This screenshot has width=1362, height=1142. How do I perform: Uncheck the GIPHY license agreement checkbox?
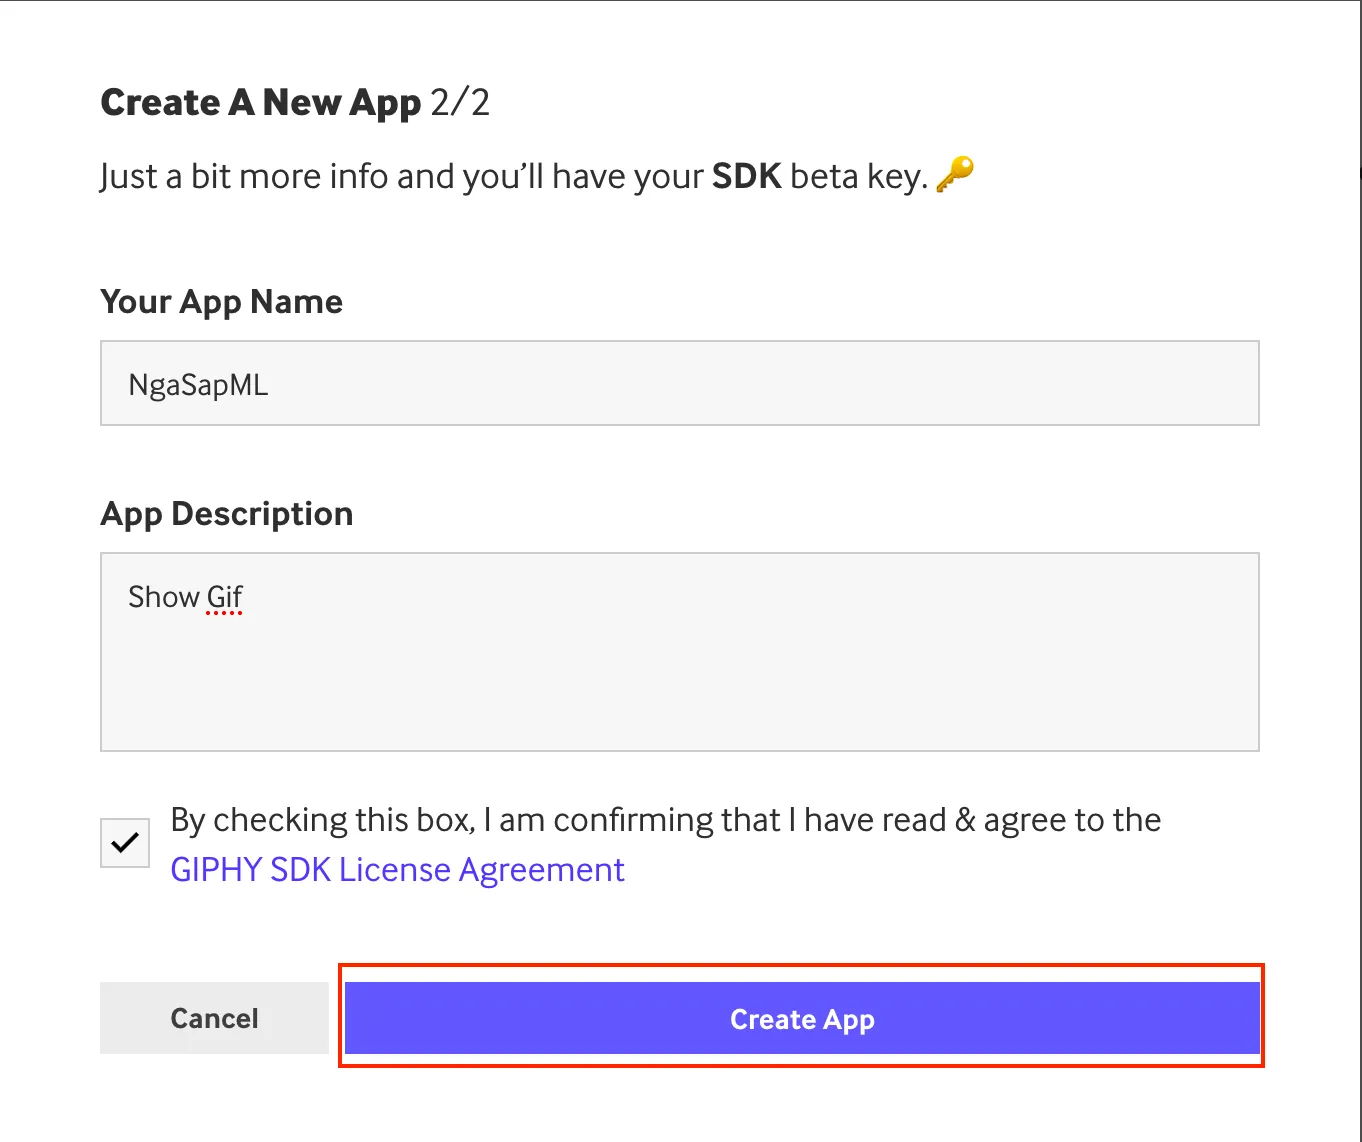[124, 843]
